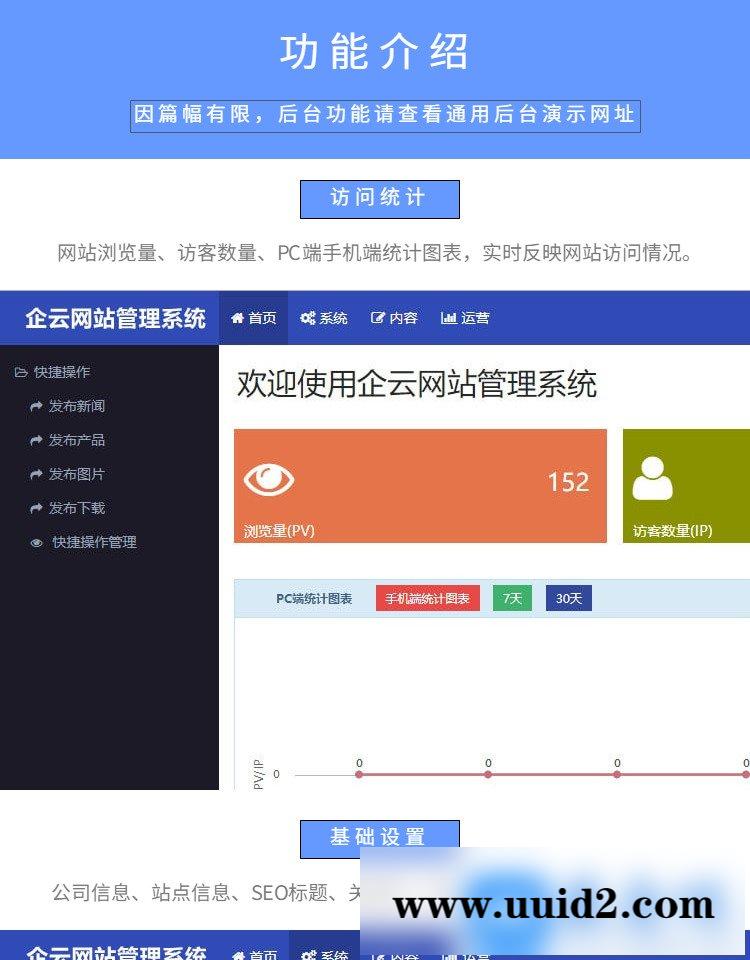Click the 因篇幅有限 notice box
The height and width of the screenshot is (960, 750).
click(x=385, y=116)
